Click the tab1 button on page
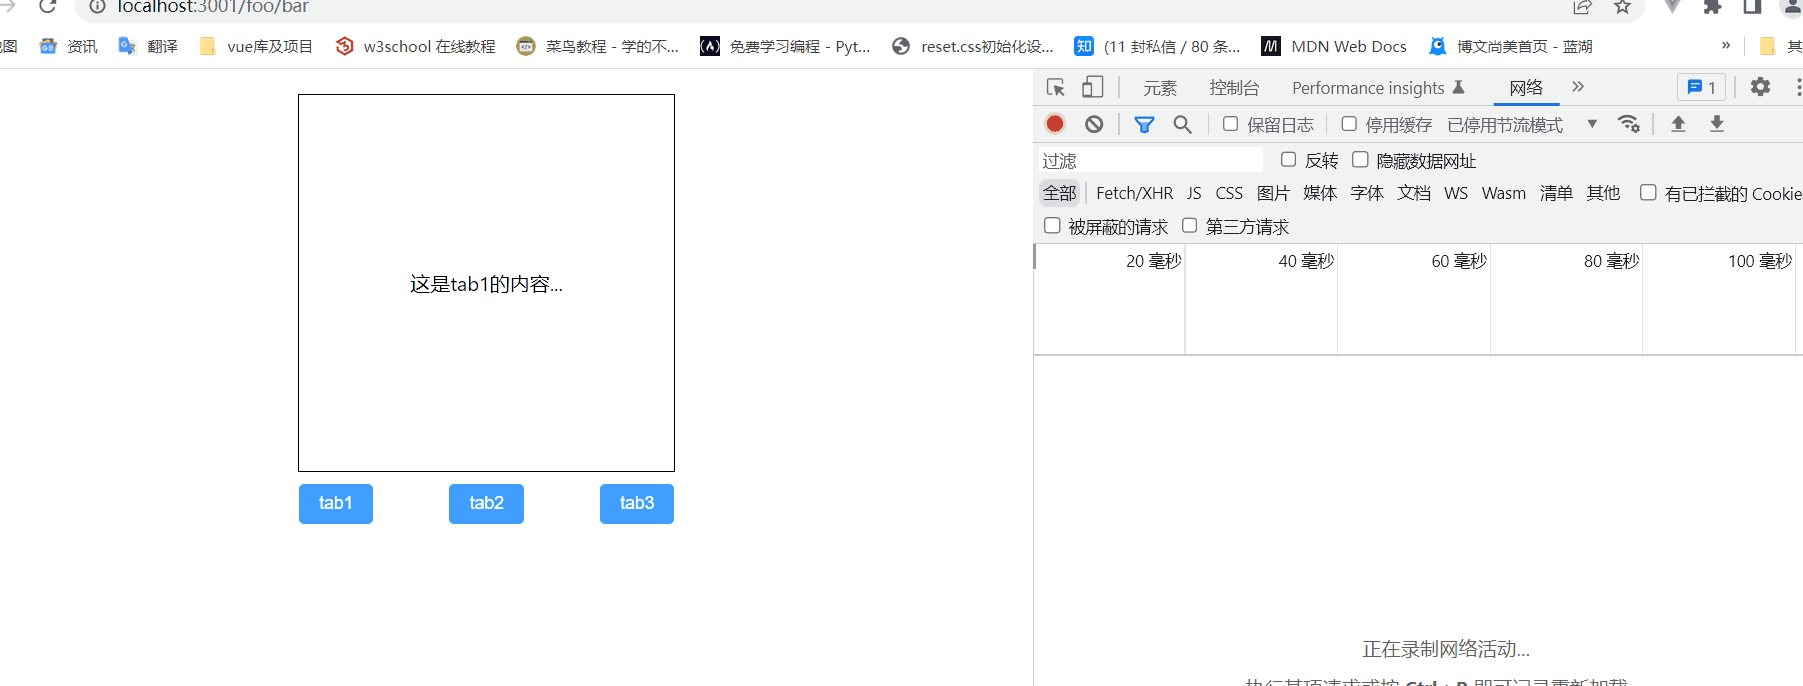This screenshot has height=686, width=1803. tap(336, 503)
